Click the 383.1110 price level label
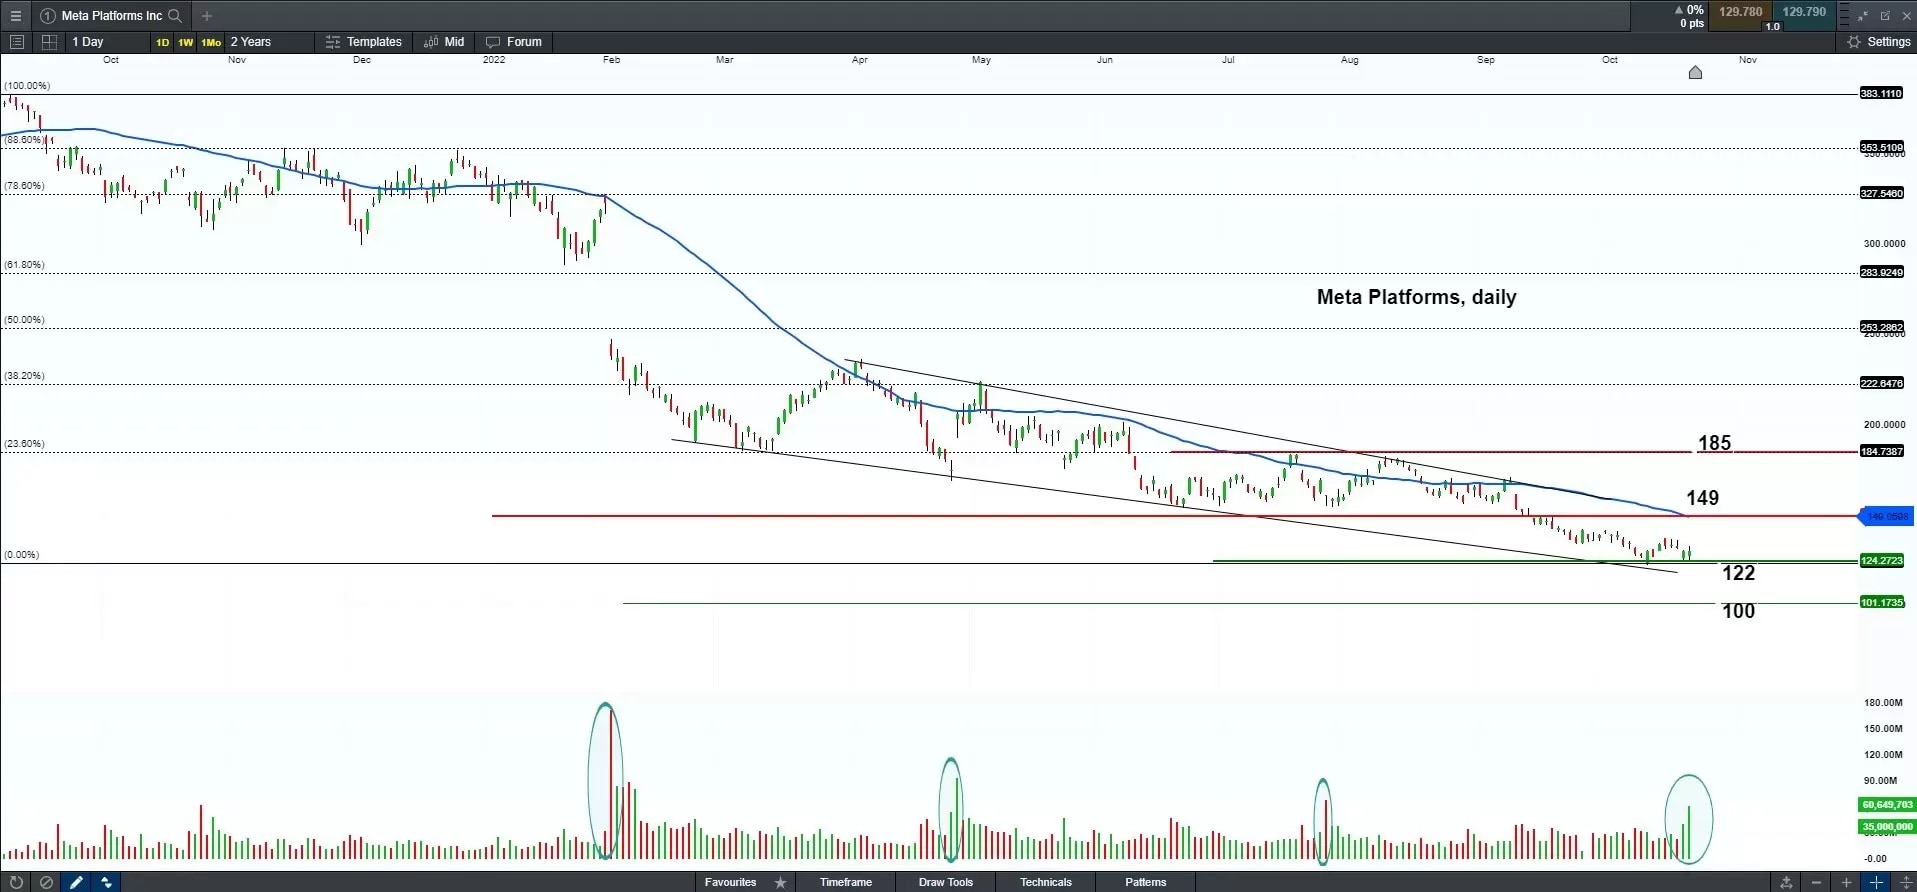1917x892 pixels. pos(1881,93)
